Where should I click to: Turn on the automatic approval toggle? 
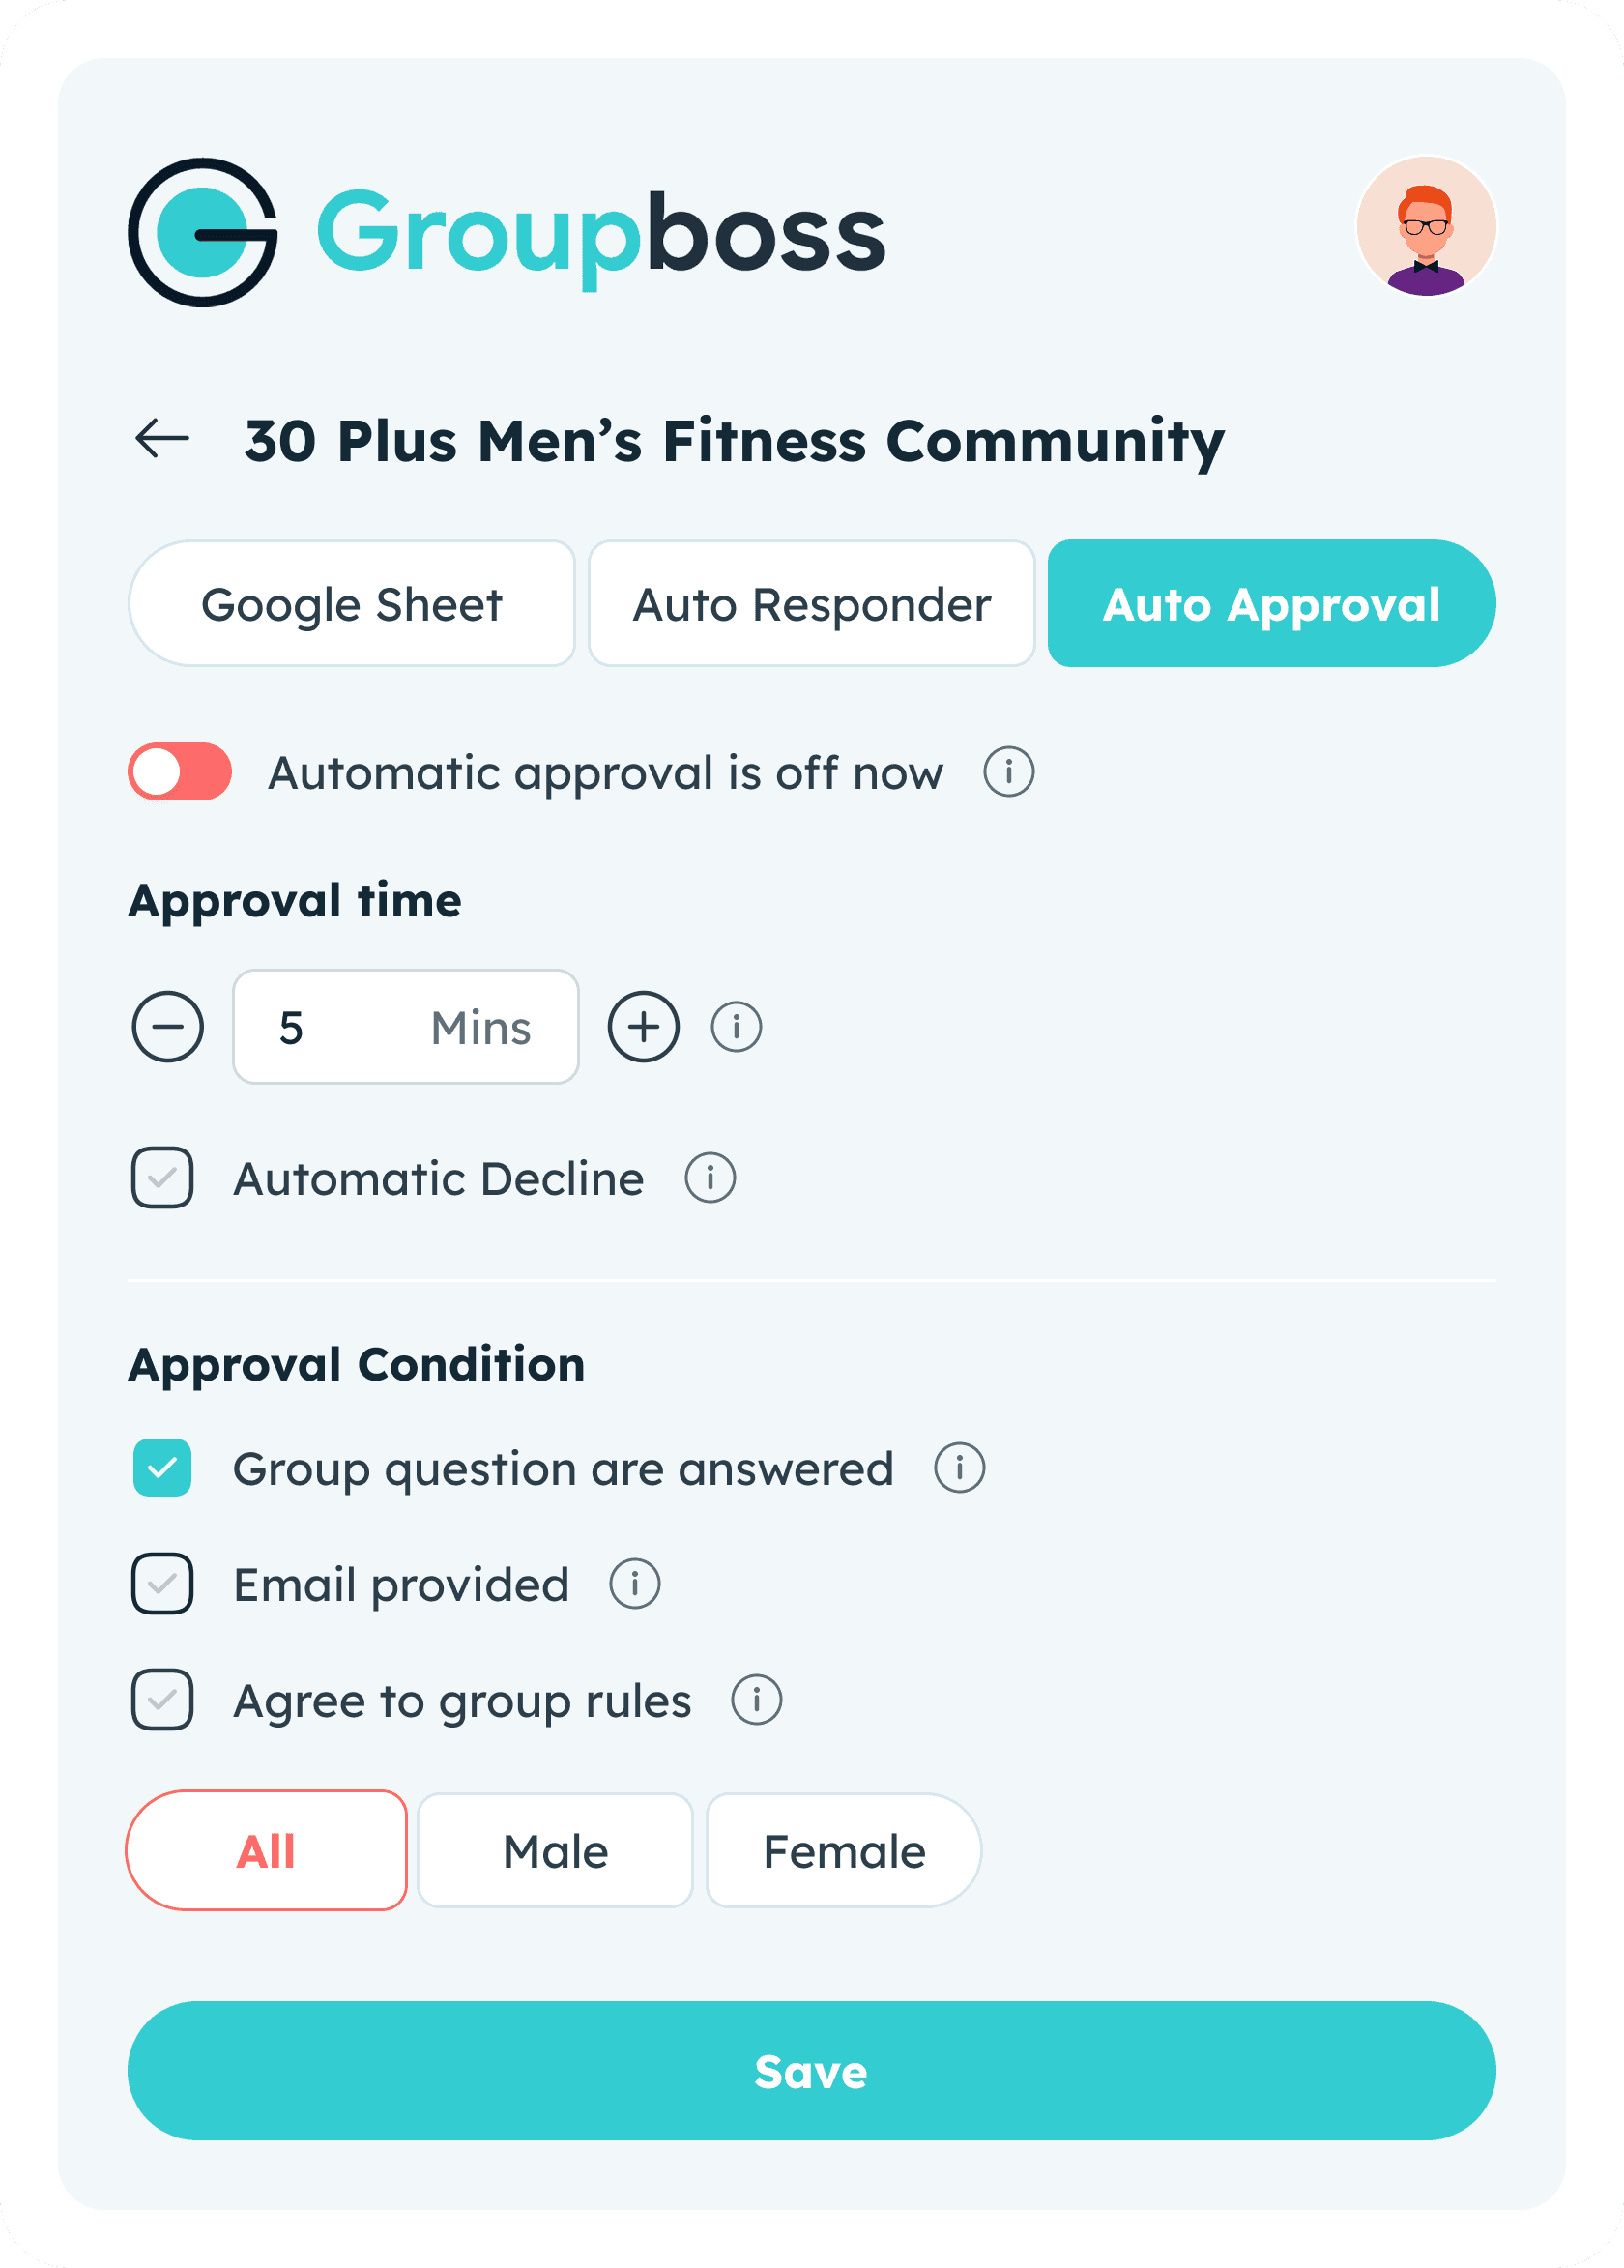tap(180, 772)
